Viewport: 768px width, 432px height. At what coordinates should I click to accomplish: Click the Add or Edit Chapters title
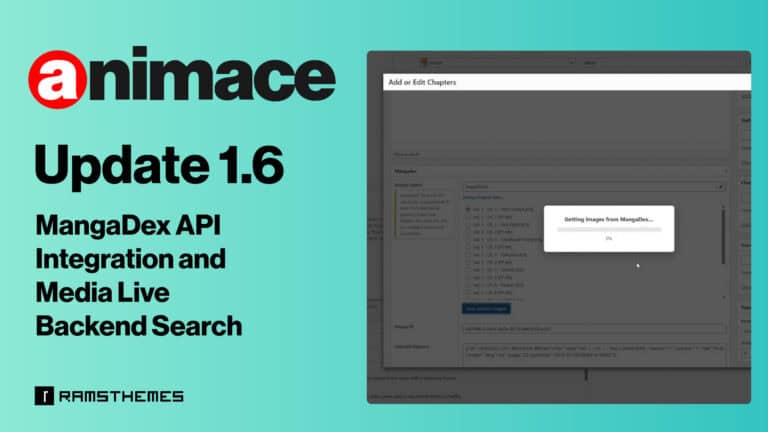(422, 82)
